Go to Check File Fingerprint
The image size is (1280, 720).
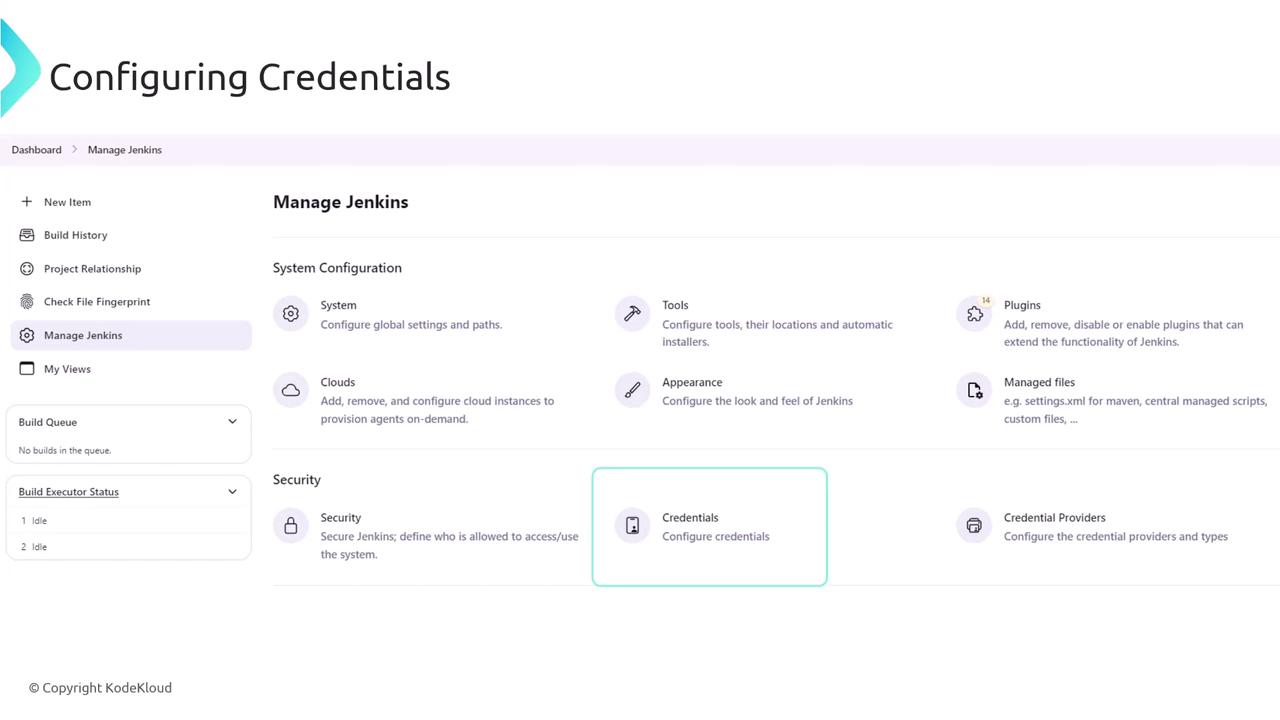click(96, 302)
